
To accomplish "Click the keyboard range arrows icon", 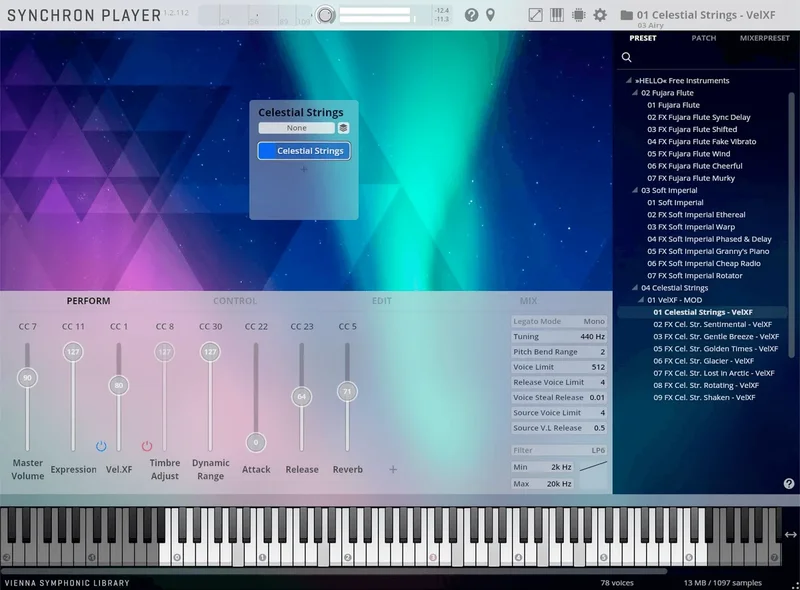I will click(790, 534).
